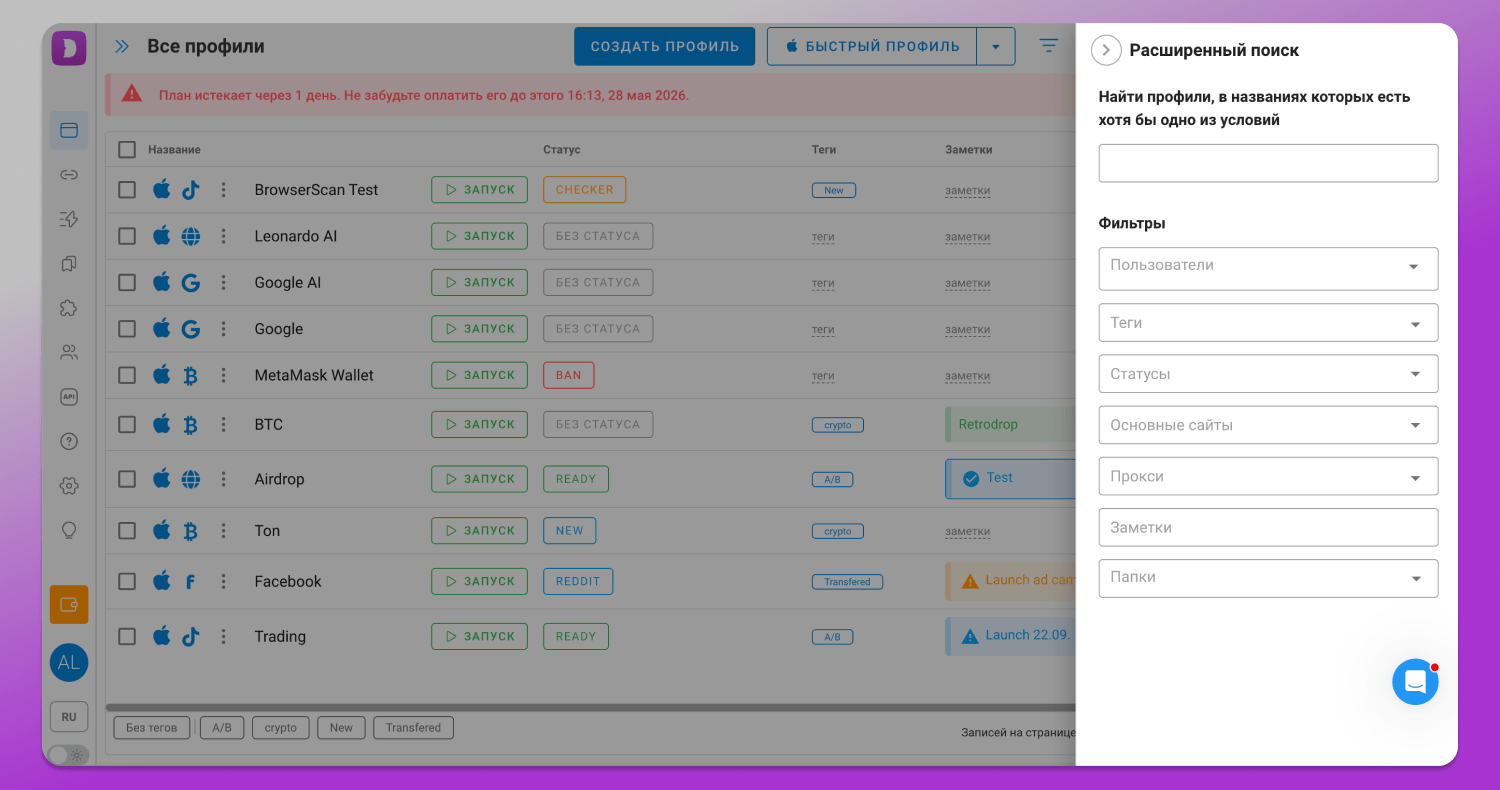The height and width of the screenshot is (790, 1500).
Task: Open three-dot menu for Facebook profile
Action: 223,581
